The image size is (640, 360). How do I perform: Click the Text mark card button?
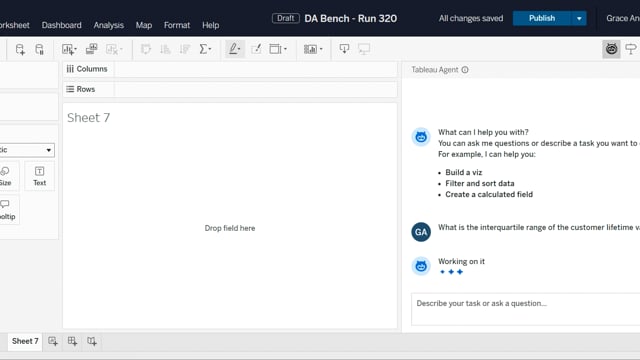tap(40, 176)
